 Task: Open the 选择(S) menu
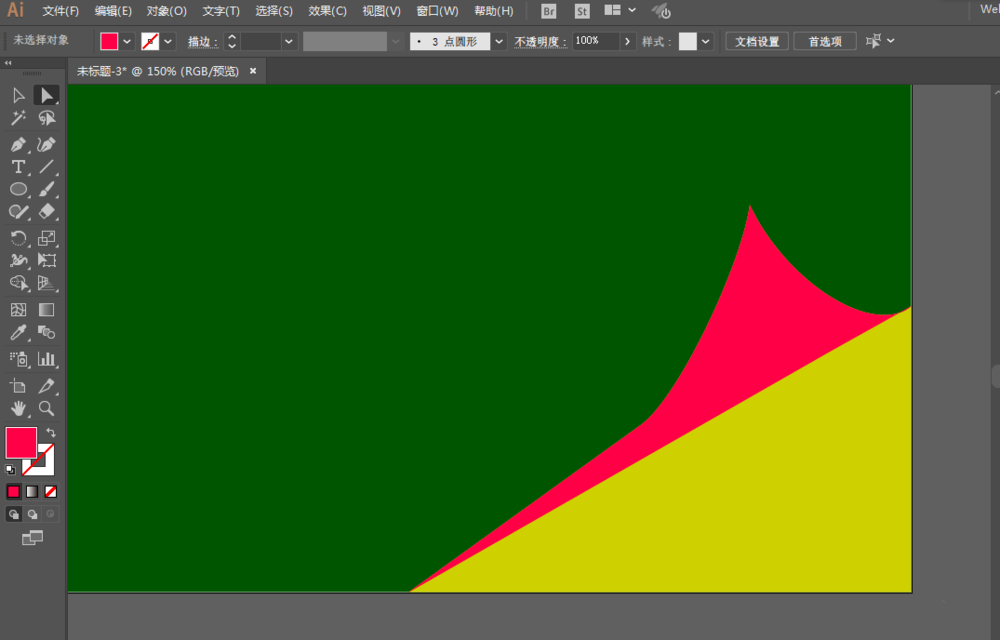tap(274, 11)
